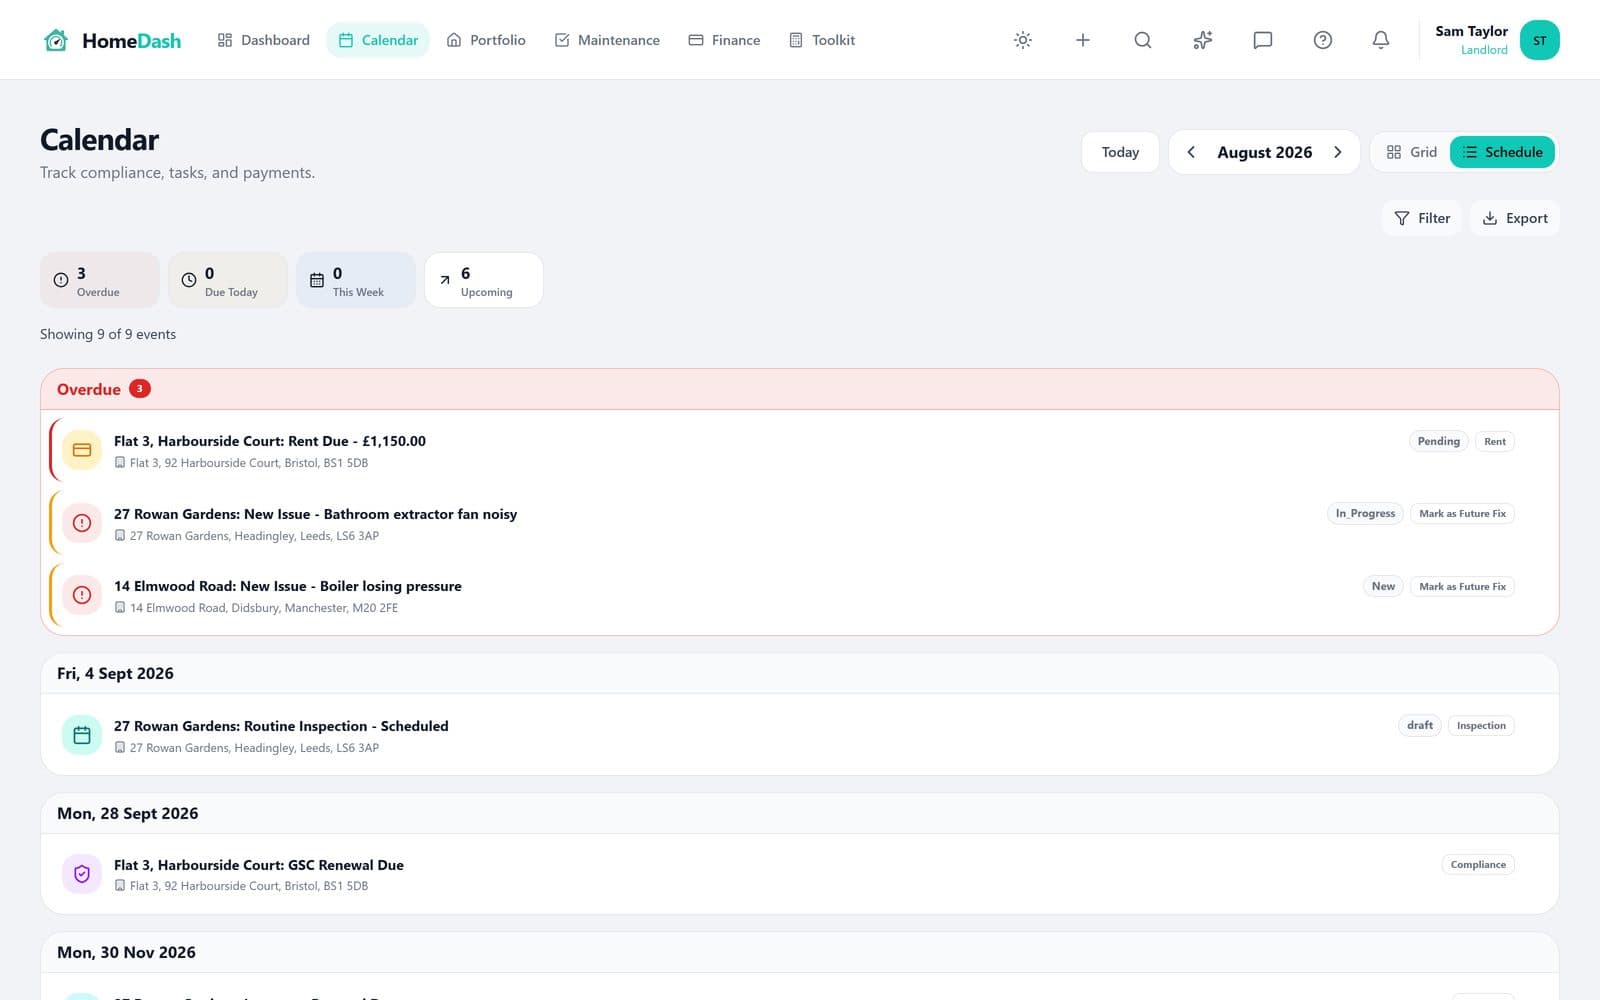1600x1000 pixels.
Task: Switch to Schedule view
Action: 1502,152
